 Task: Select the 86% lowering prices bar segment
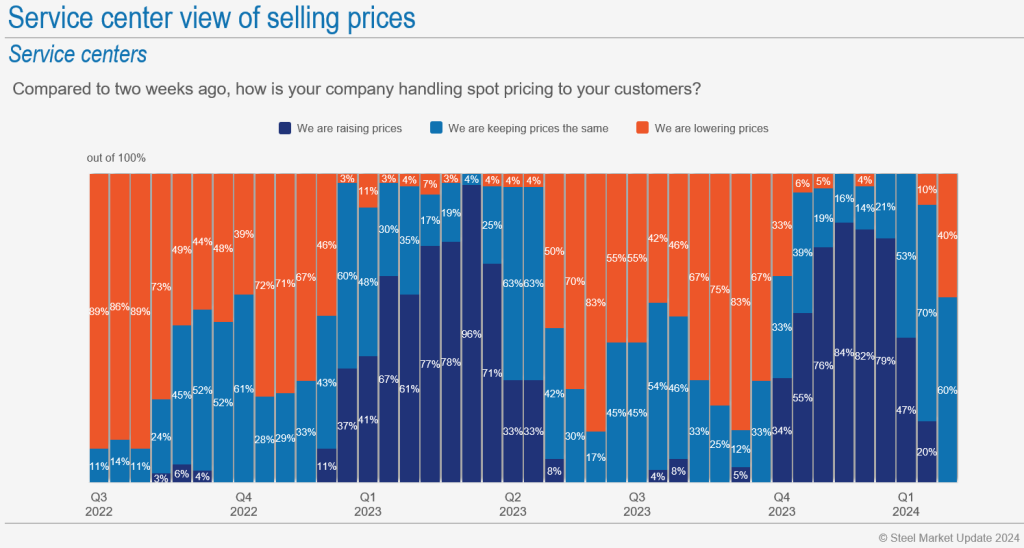[120, 306]
